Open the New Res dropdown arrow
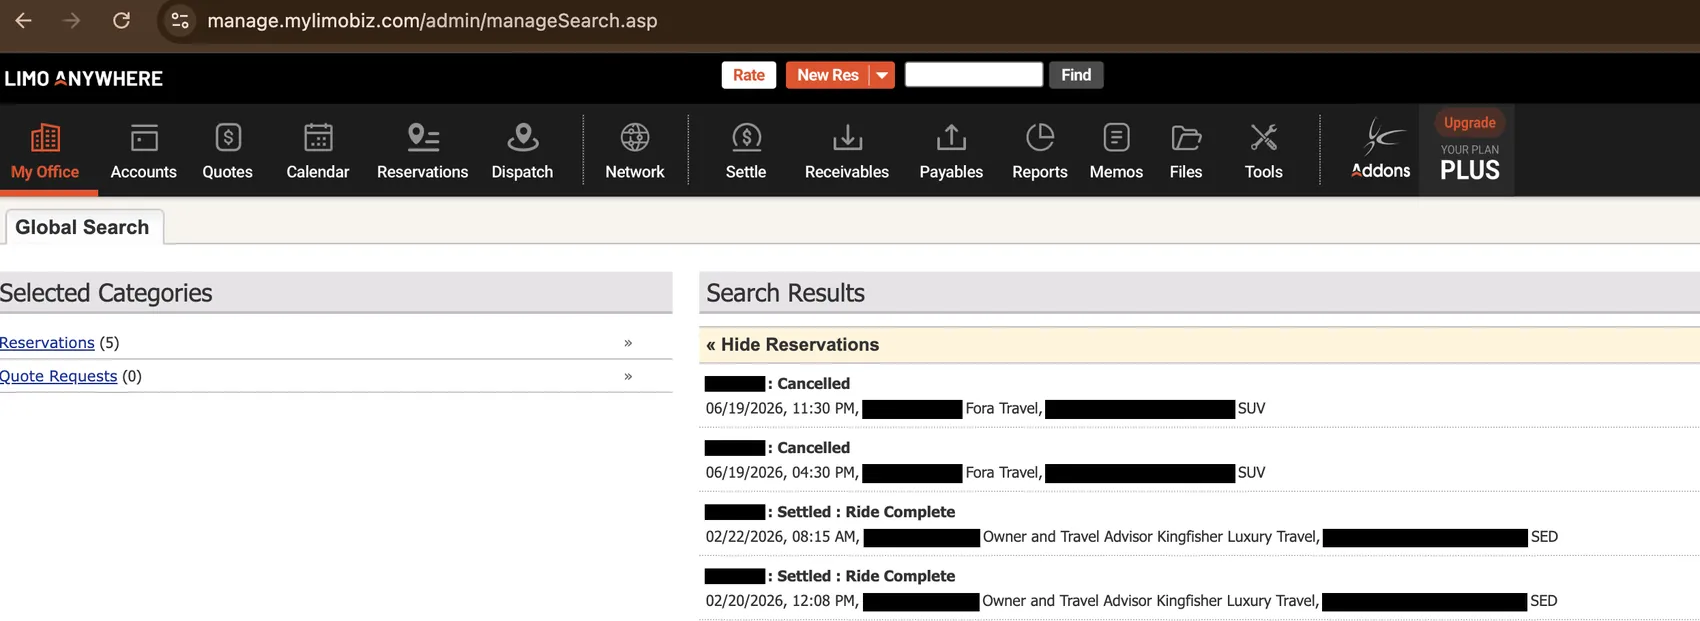Viewport: 1700px width, 621px height. pyautogui.click(x=882, y=75)
